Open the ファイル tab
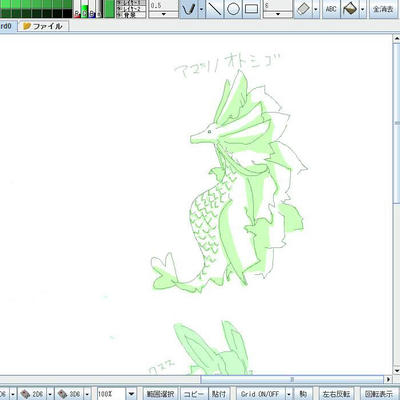The height and width of the screenshot is (400, 400). click(x=43, y=26)
